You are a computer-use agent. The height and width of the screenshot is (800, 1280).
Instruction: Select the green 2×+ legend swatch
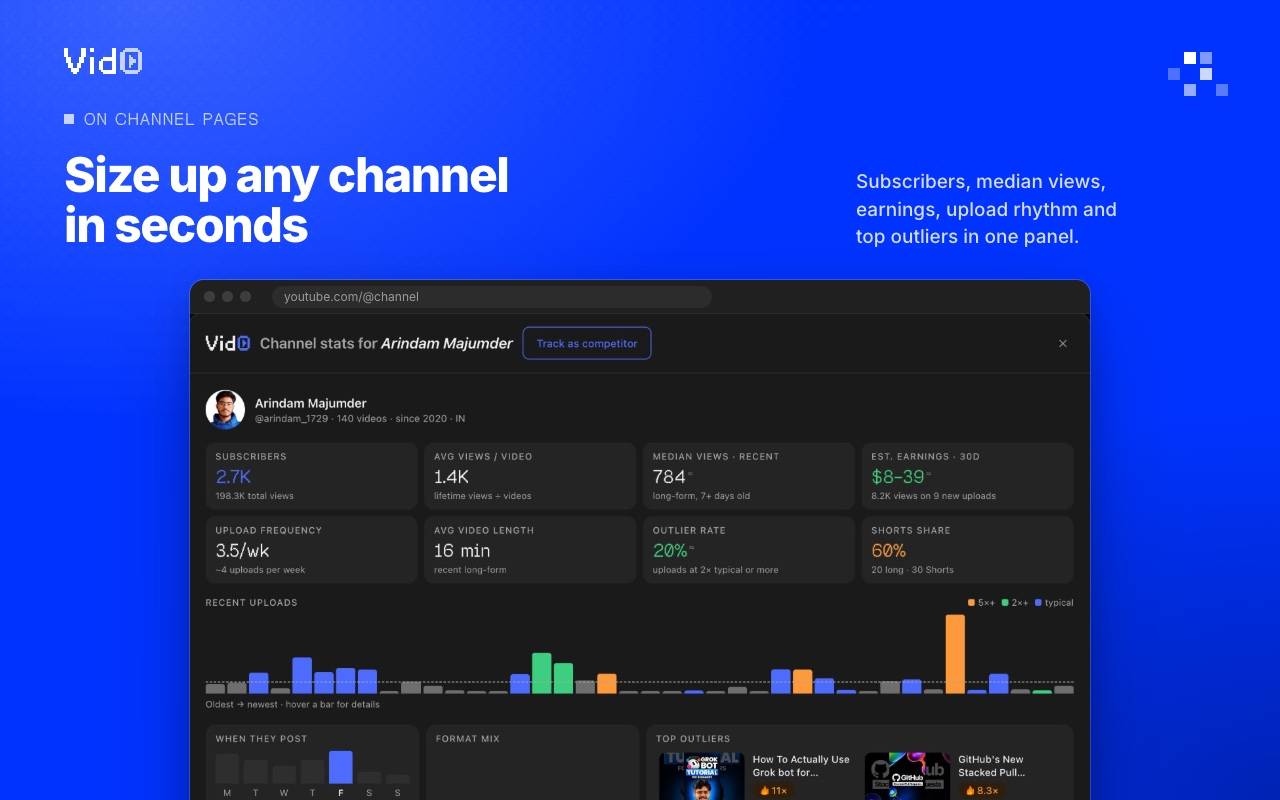click(1005, 603)
